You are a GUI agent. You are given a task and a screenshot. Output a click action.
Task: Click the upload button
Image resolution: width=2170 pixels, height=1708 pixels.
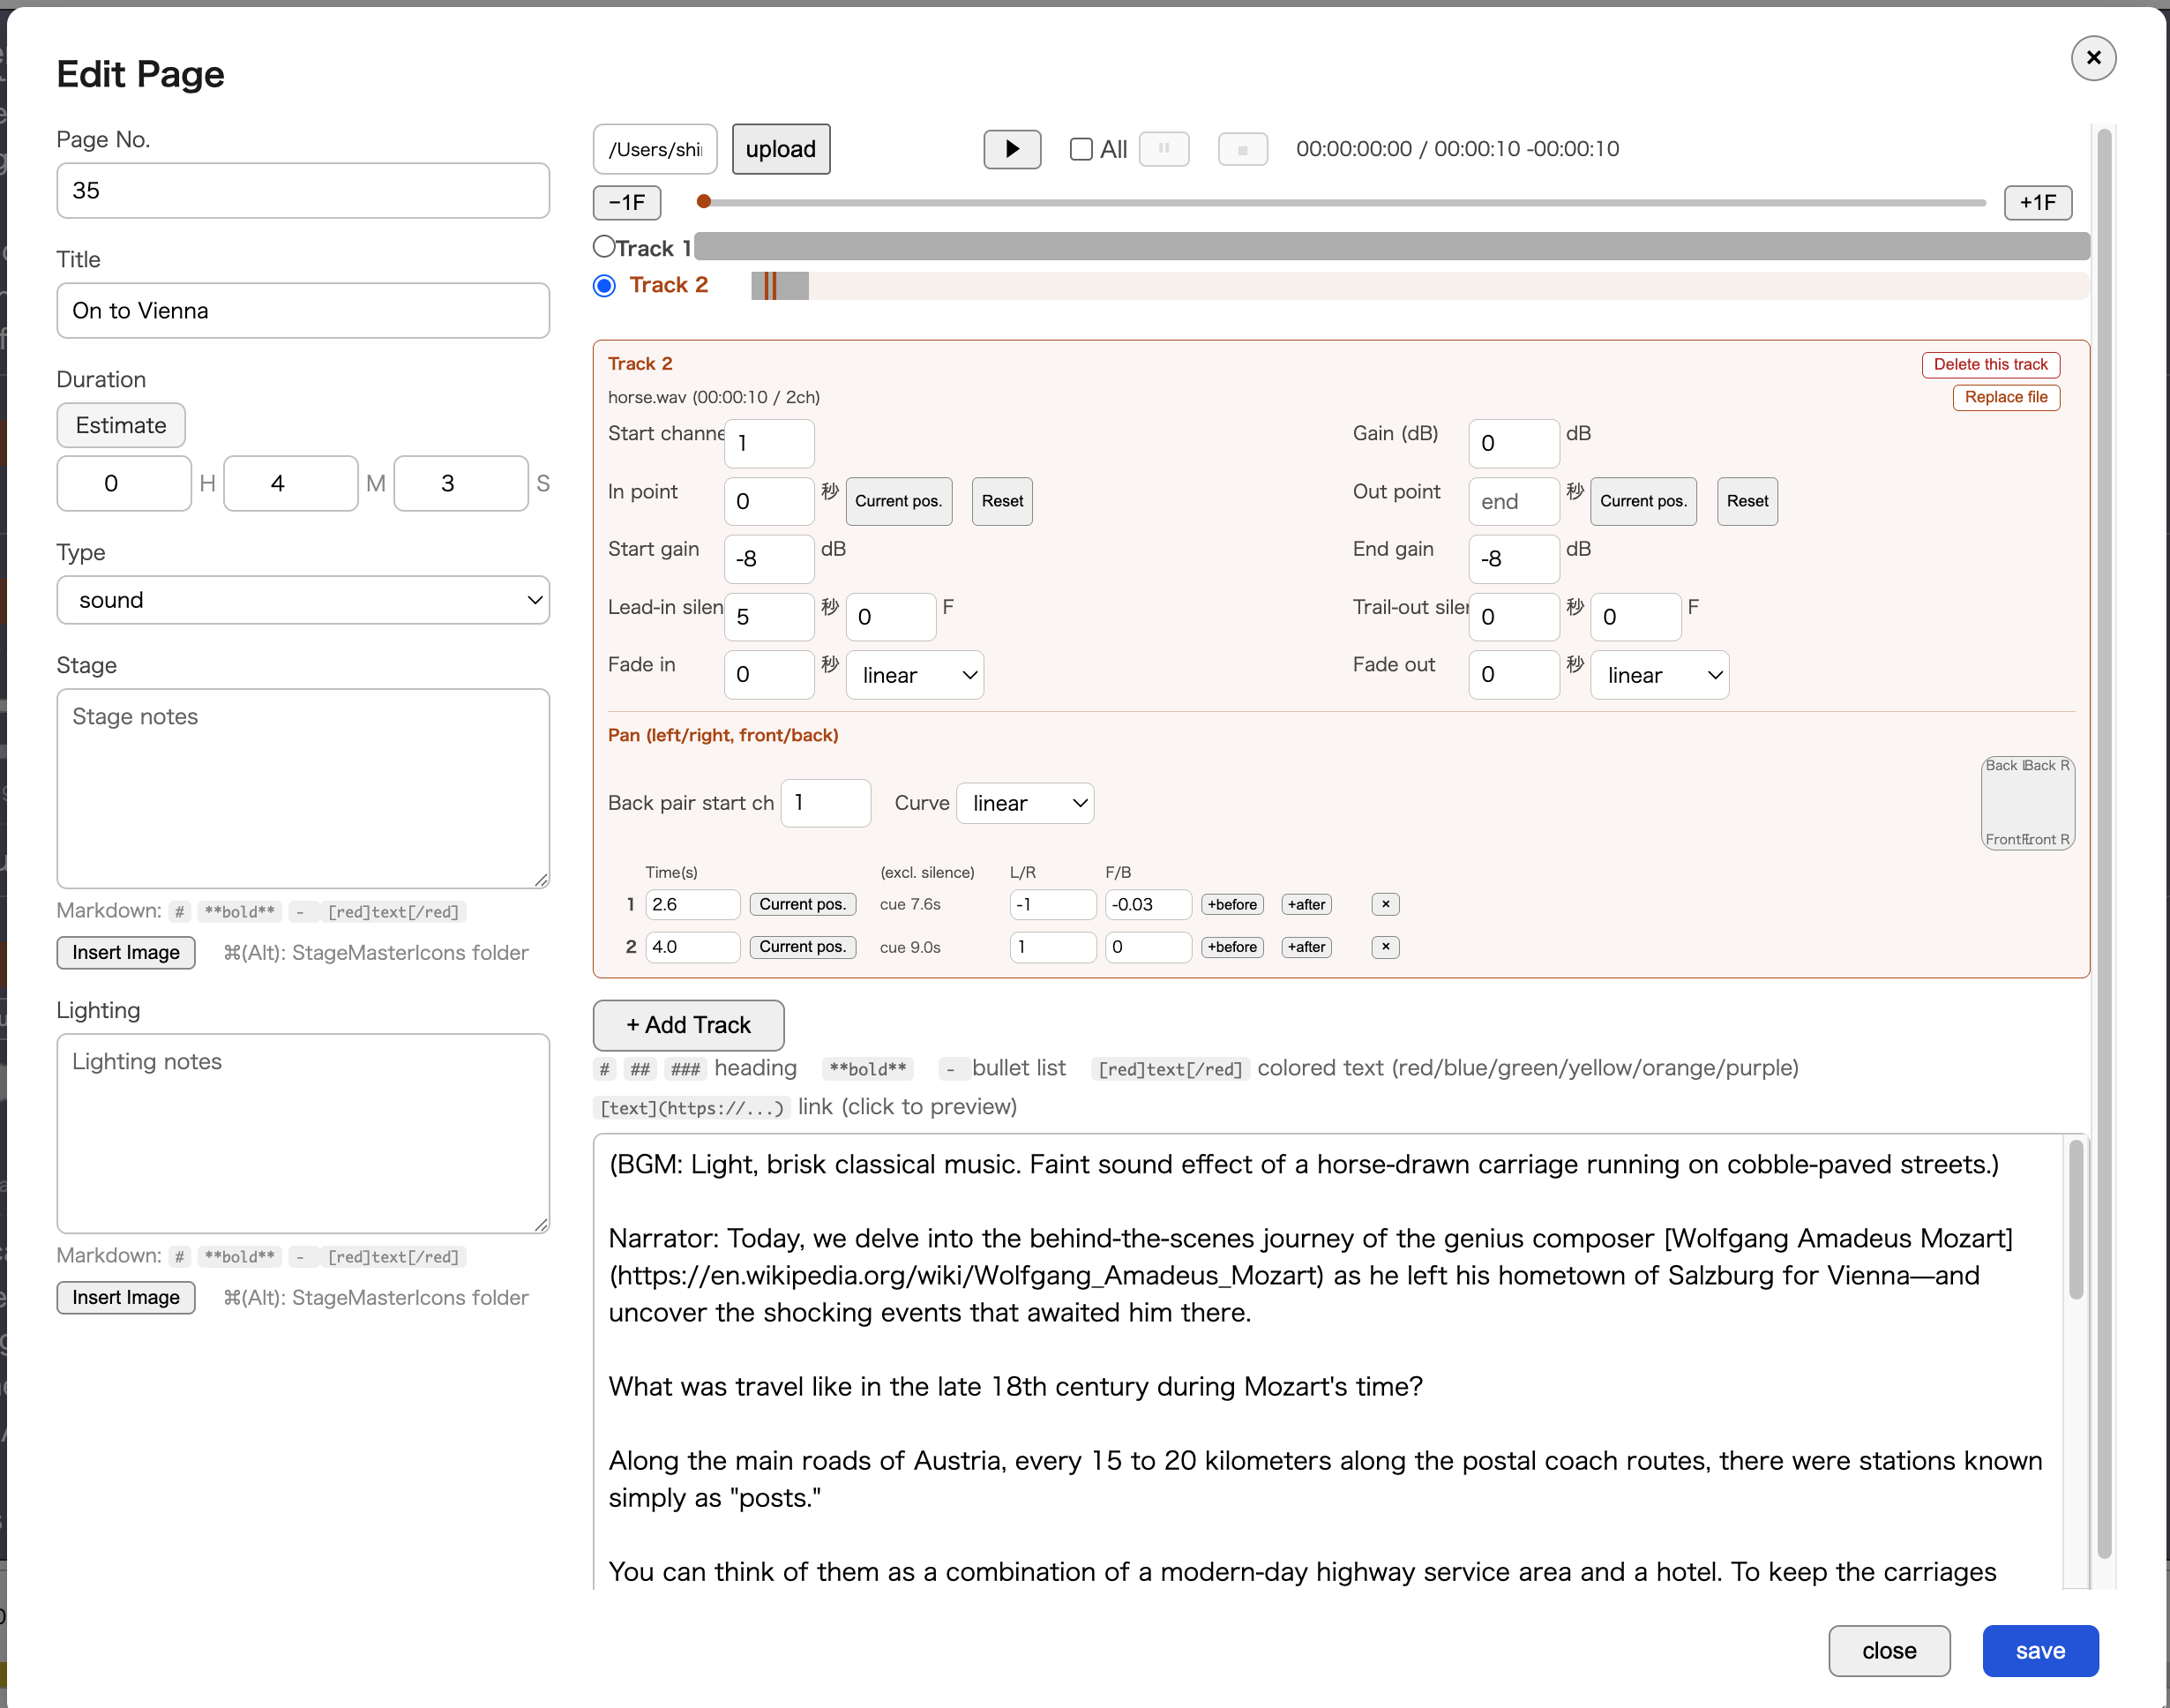pyautogui.click(x=781, y=149)
